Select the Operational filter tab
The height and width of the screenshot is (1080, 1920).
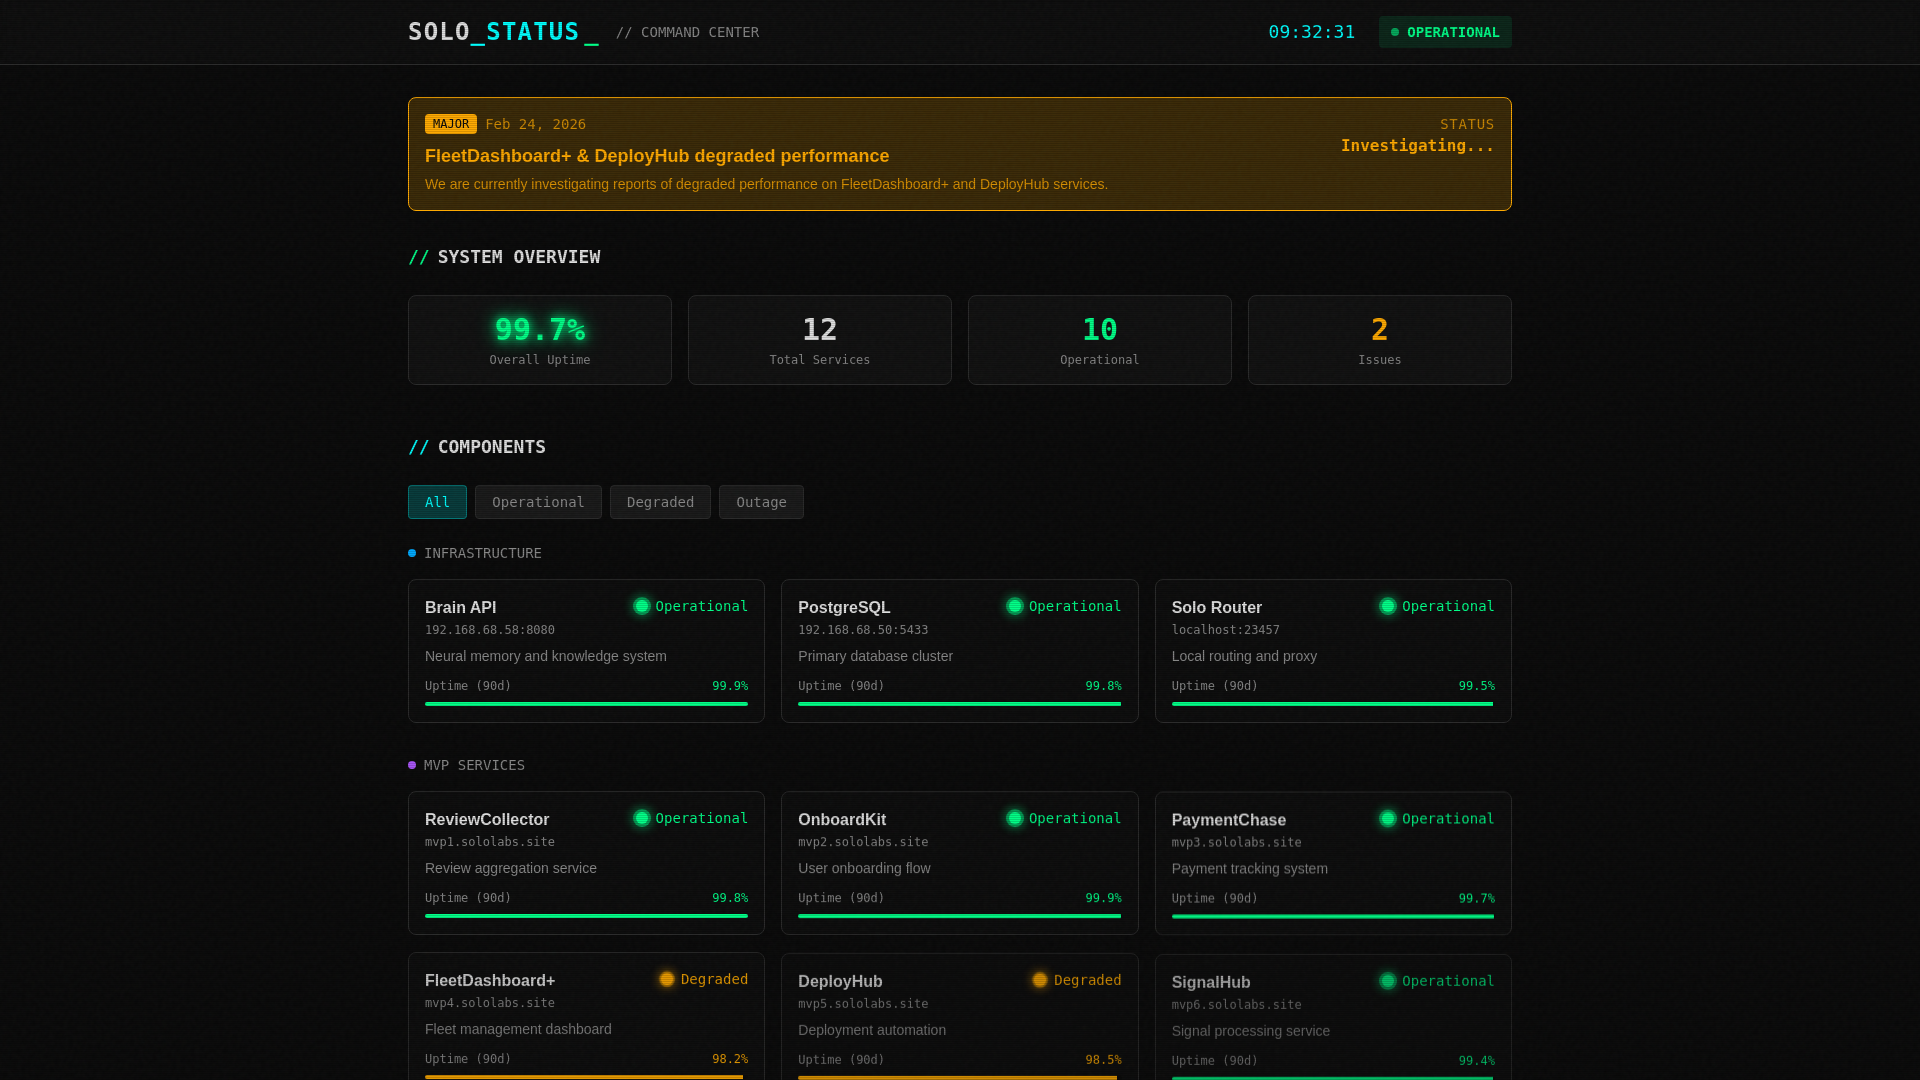(x=538, y=502)
